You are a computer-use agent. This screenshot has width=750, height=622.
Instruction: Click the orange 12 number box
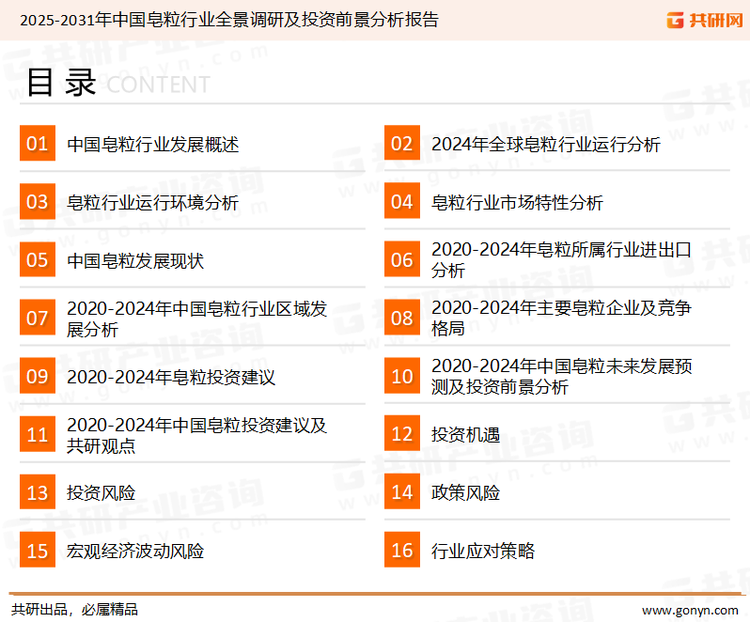pyautogui.click(x=402, y=434)
